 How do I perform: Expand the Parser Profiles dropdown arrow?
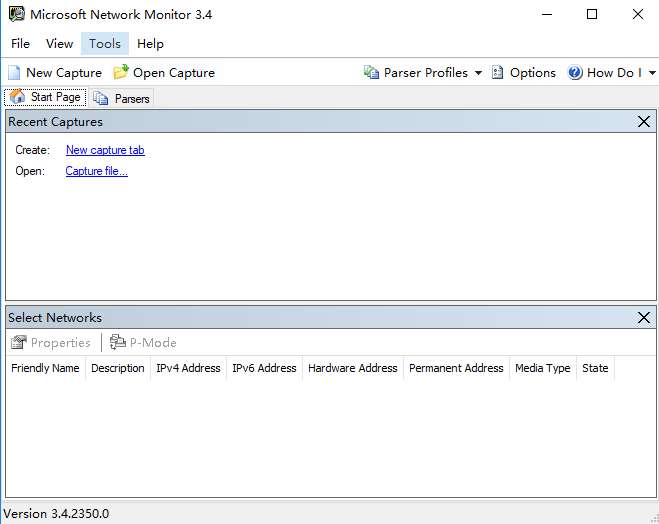tap(478, 73)
